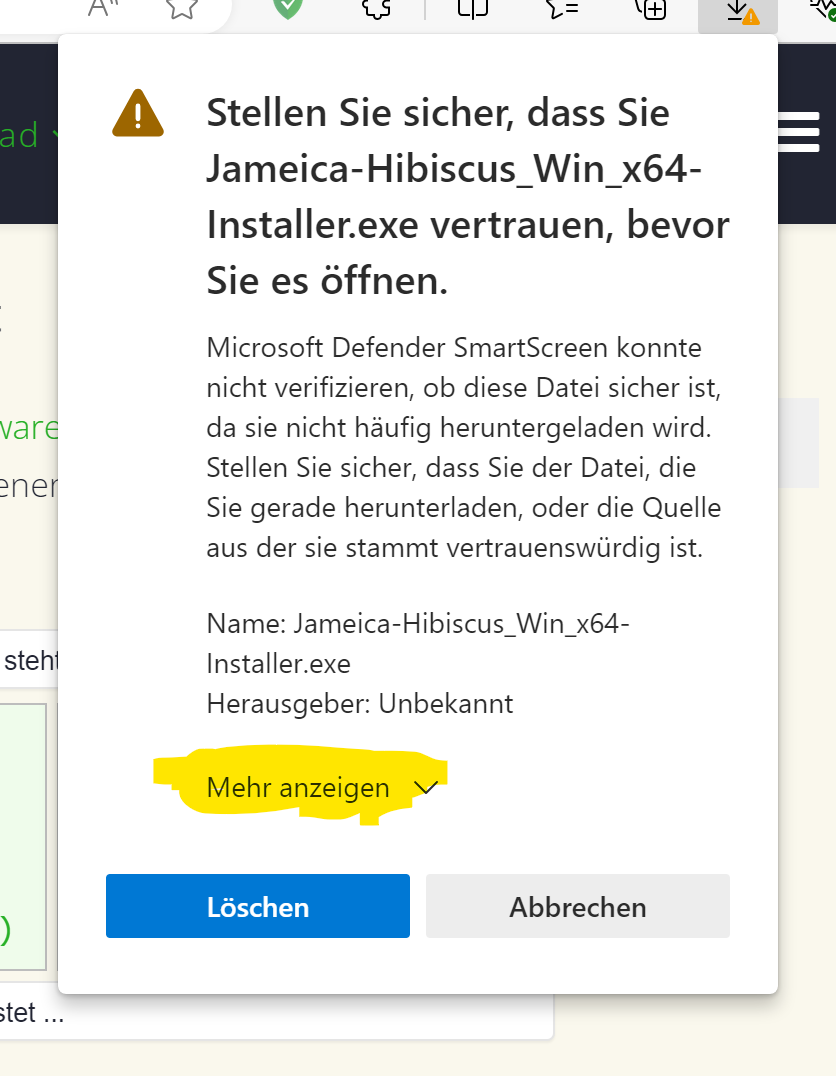Image resolution: width=836 pixels, height=1076 pixels.
Task: Click the Favorites star icon
Action: coord(181,8)
